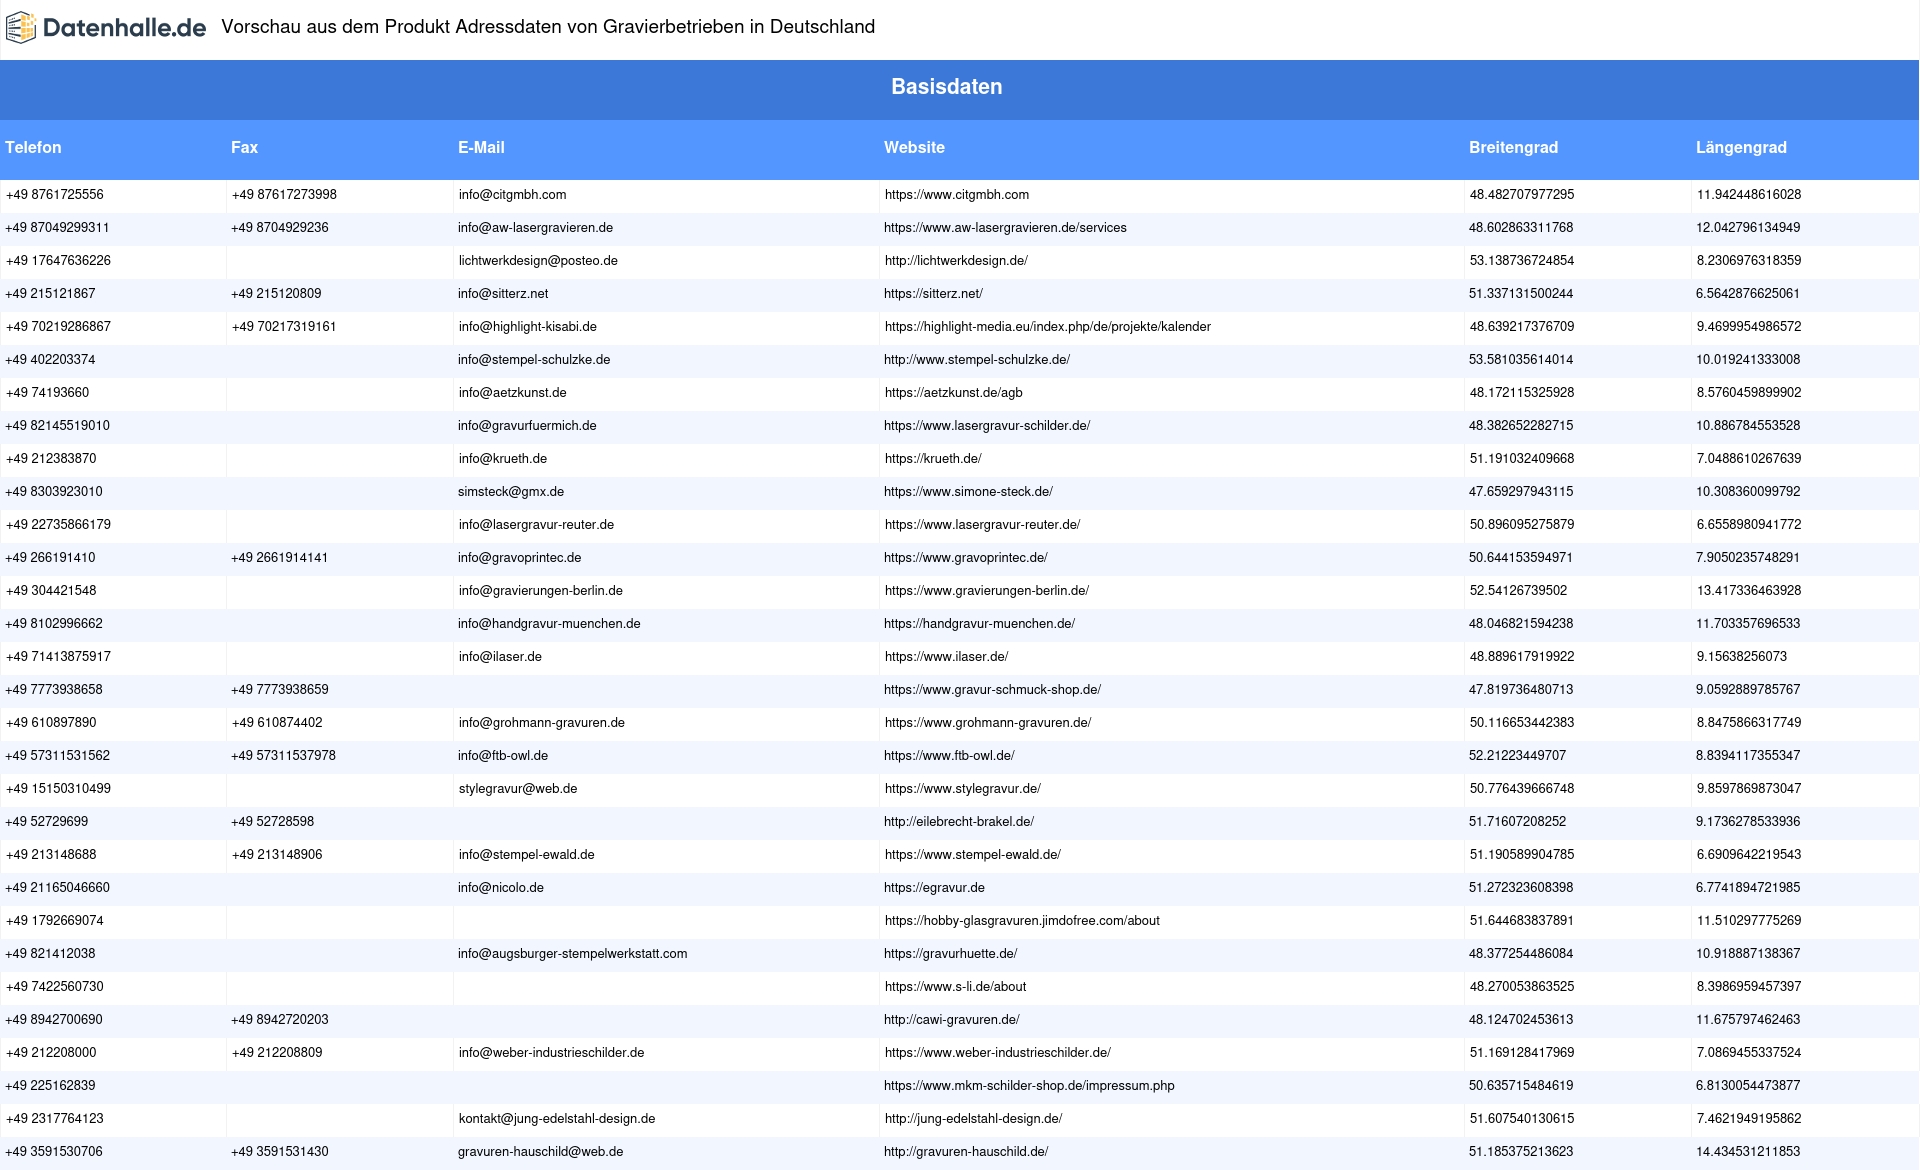Select email gravuren-hauschild@web.de
Viewport: 1920px width, 1170px height.
pos(540,1152)
